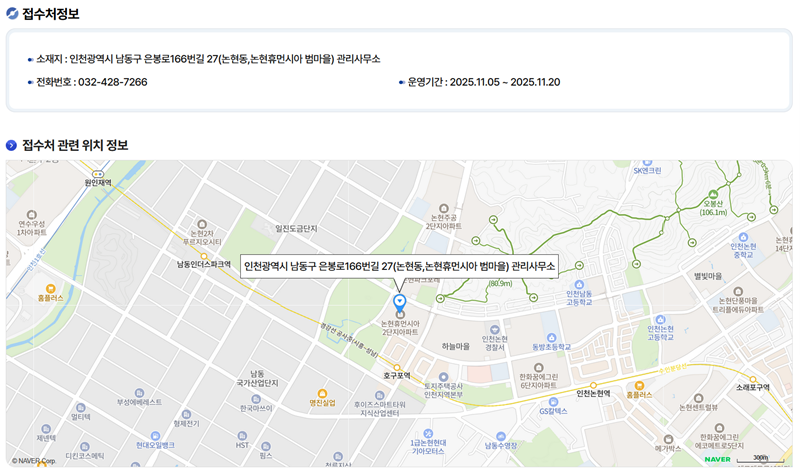Image resolution: width=800 pixels, height=470 pixels.
Task: Open the 논현주공 2단지아파트 icon
Action: pyautogui.click(x=443, y=208)
